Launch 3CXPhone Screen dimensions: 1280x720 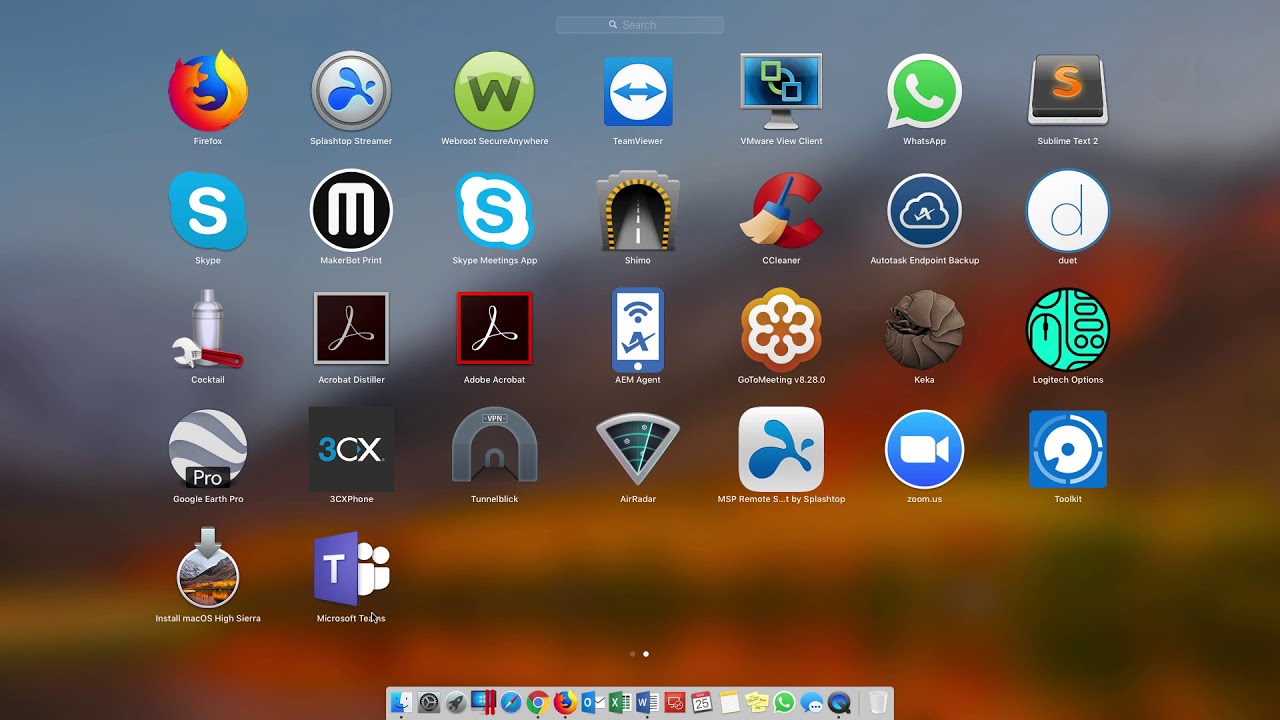click(351, 449)
